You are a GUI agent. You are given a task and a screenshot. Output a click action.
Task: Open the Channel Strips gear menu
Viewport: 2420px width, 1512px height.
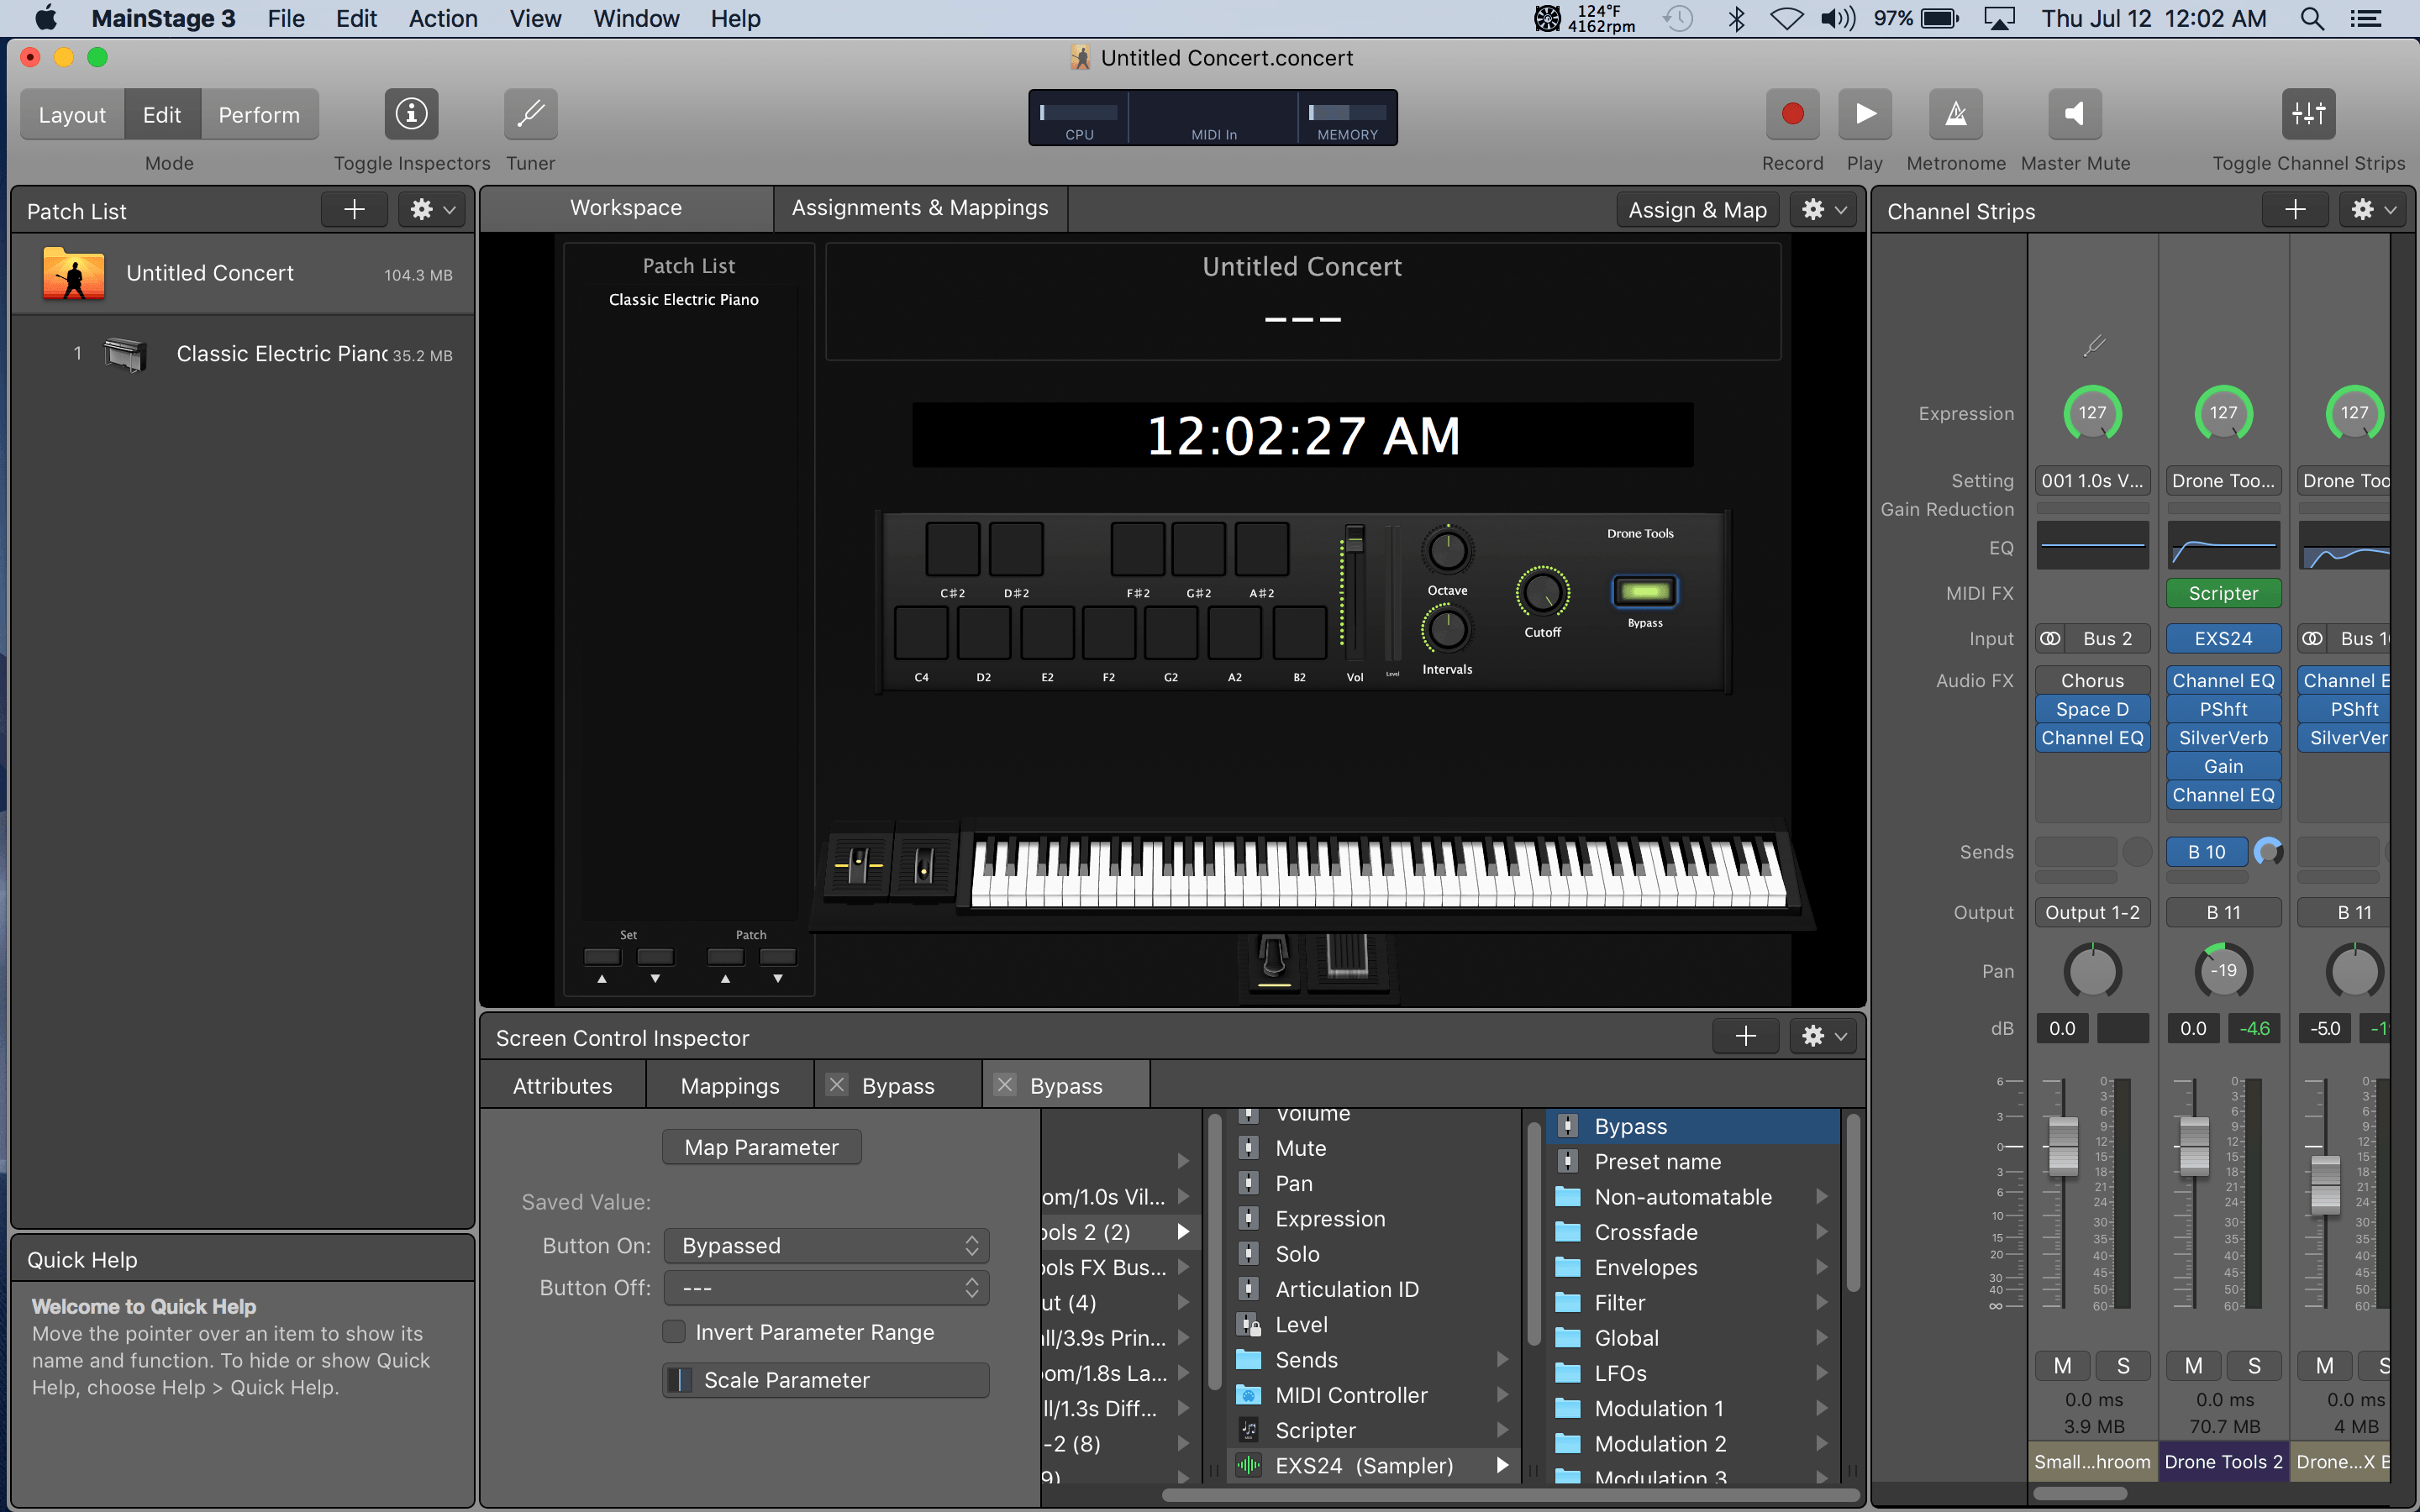tap(2373, 210)
